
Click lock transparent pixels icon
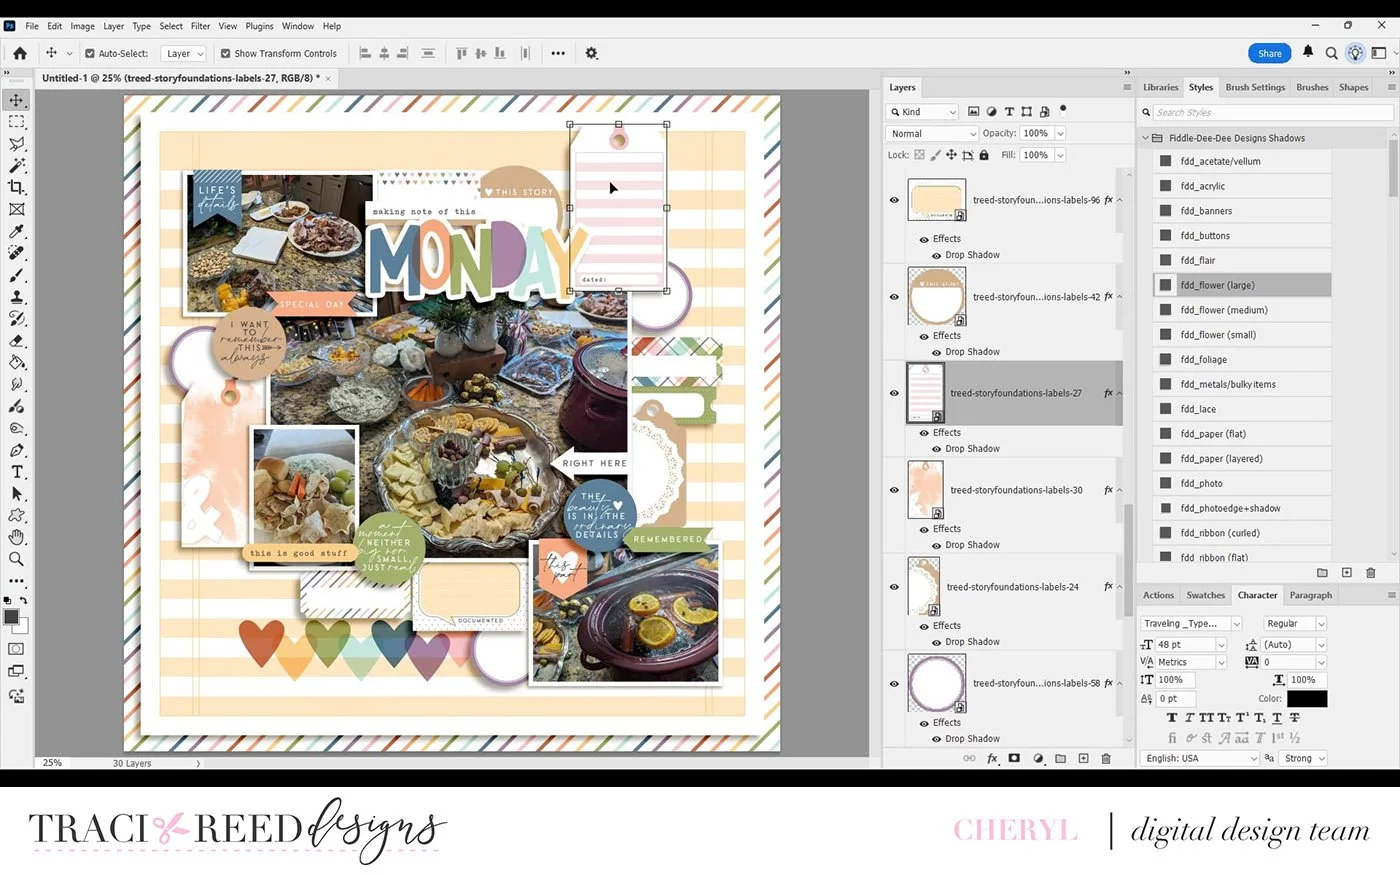click(919, 155)
